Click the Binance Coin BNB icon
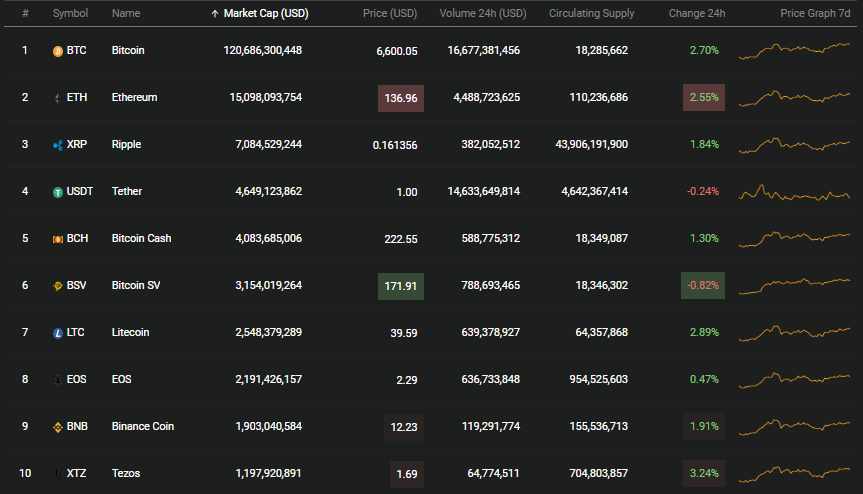This screenshot has width=863, height=494. click(x=58, y=427)
